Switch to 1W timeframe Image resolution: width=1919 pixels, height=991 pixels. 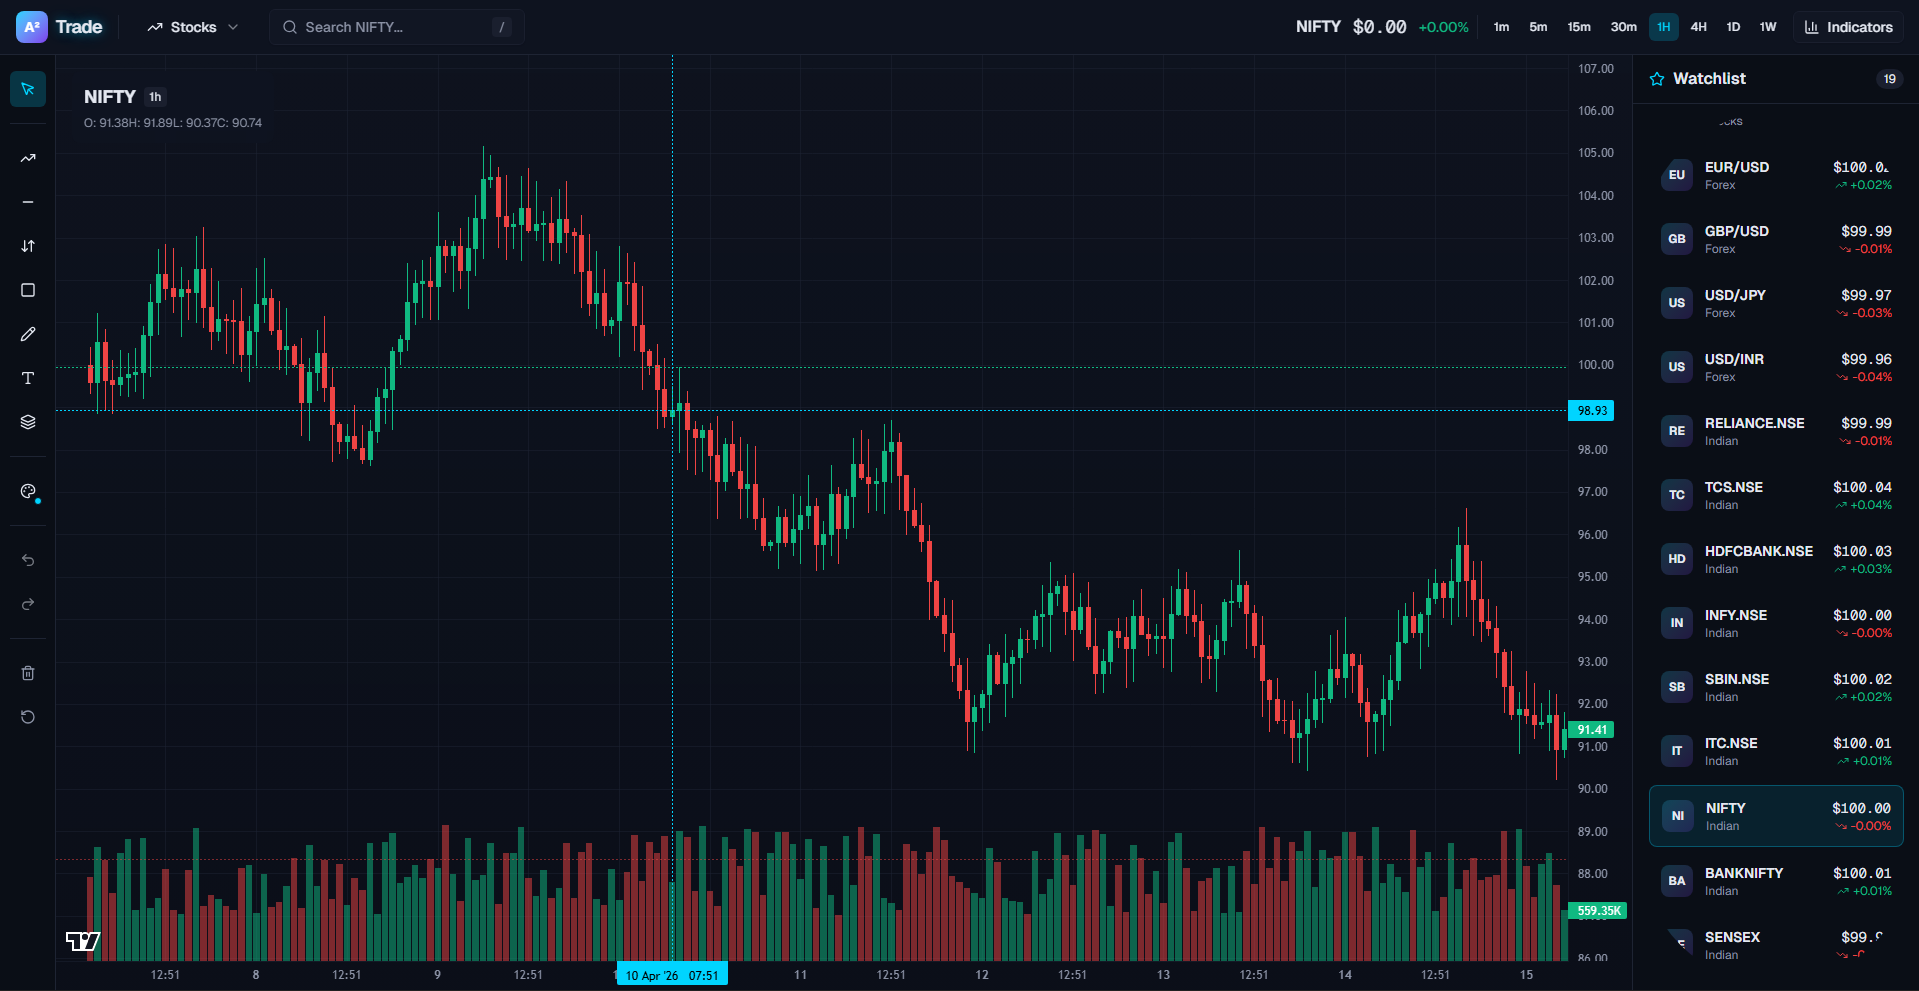(1768, 27)
